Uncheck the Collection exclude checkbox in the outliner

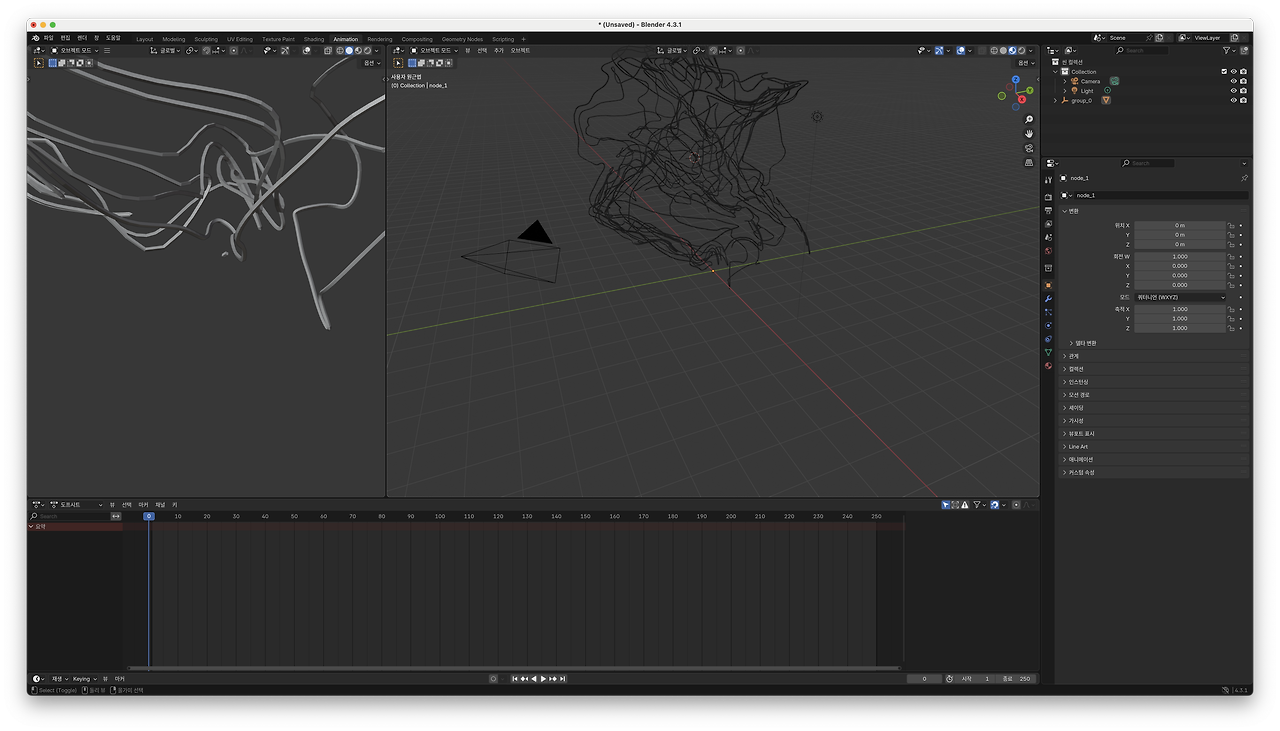pyautogui.click(x=1223, y=72)
